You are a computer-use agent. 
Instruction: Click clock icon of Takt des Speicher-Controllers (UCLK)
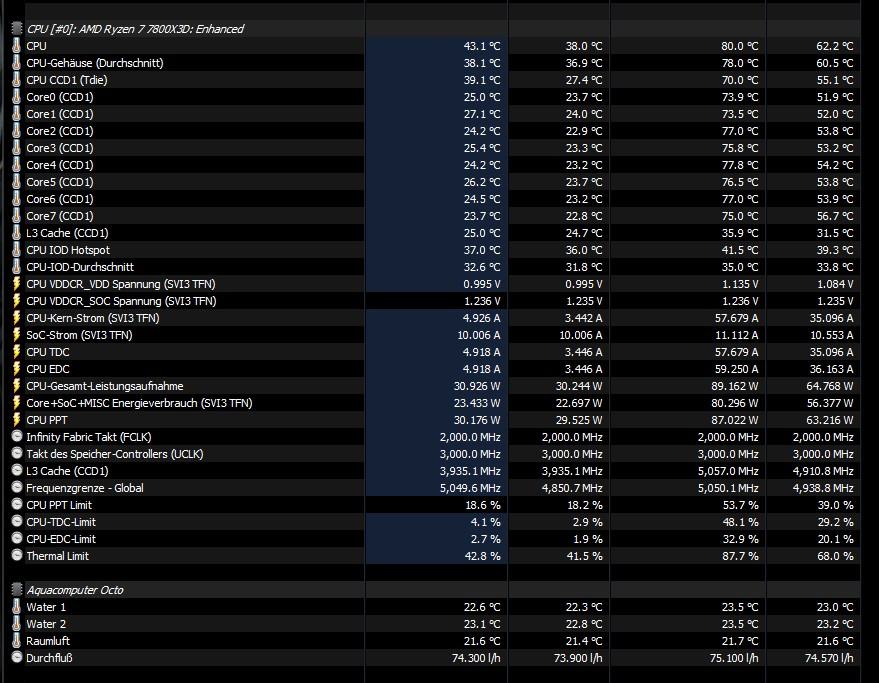[17, 453]
